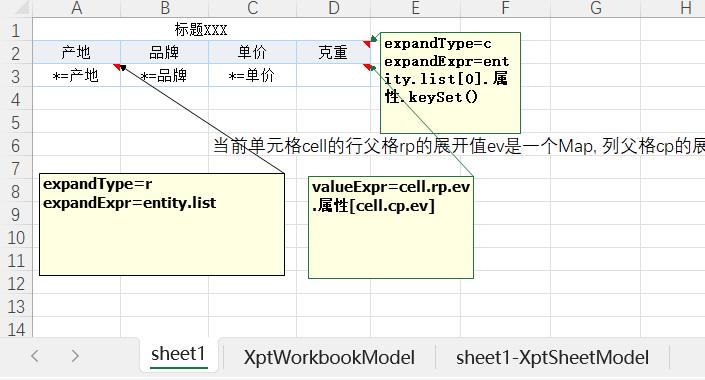Click the expandType=c comment box
Viewport: 705px width, 380px height.
[x=450, y=83]
